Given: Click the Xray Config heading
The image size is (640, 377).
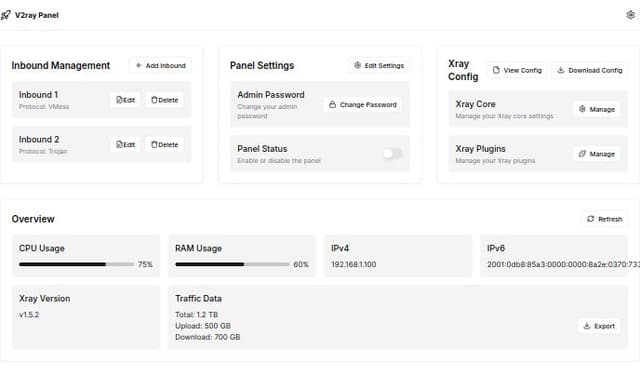Looking at the screenshot, I should (x=463, y=70).
